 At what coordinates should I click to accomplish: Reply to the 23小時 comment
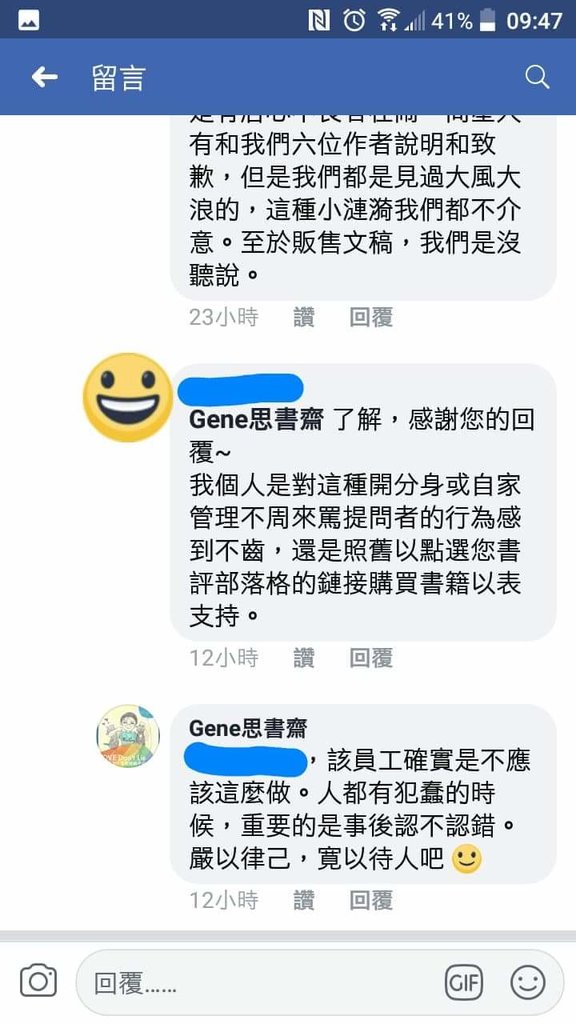(371, 317)
